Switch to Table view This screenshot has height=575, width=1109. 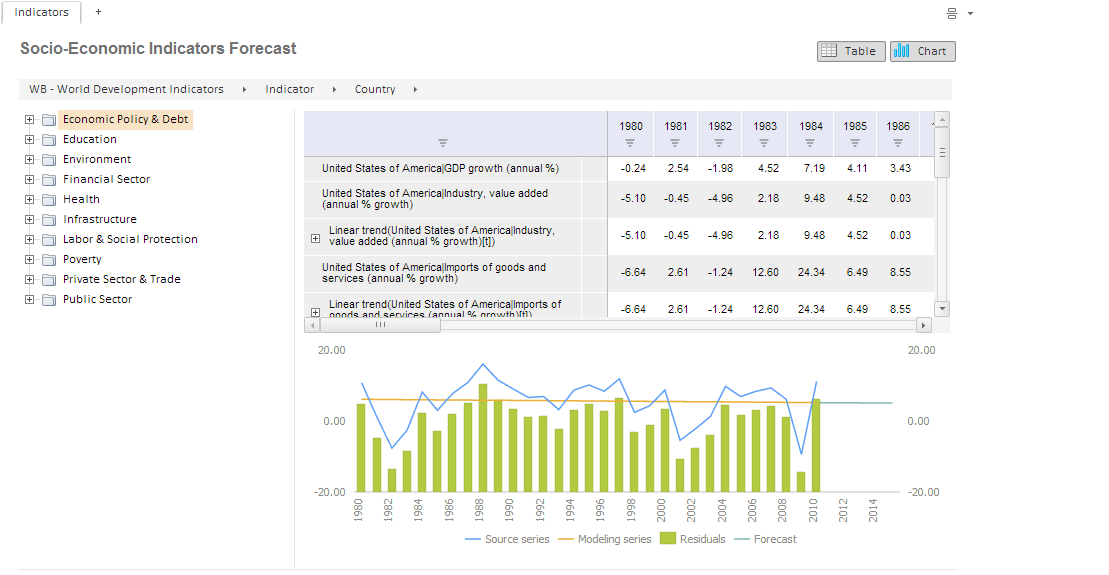[x=851, y=51]
